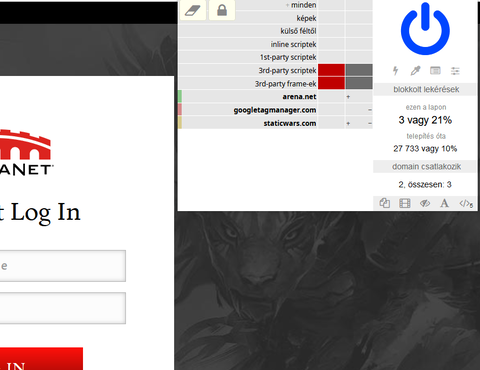Viewport: 480px width, 370px height.
Task: Click the red LOG IN button
Action: tap(41, 359)
